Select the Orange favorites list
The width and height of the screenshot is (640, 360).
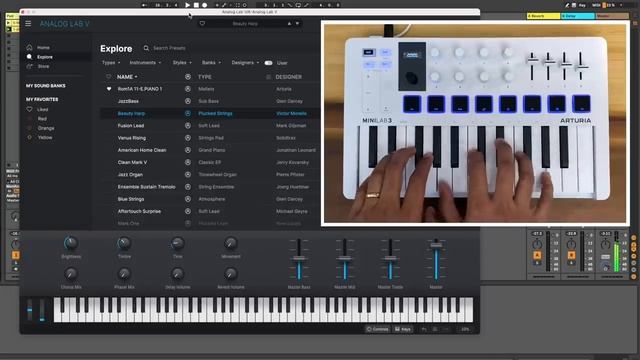46,128
